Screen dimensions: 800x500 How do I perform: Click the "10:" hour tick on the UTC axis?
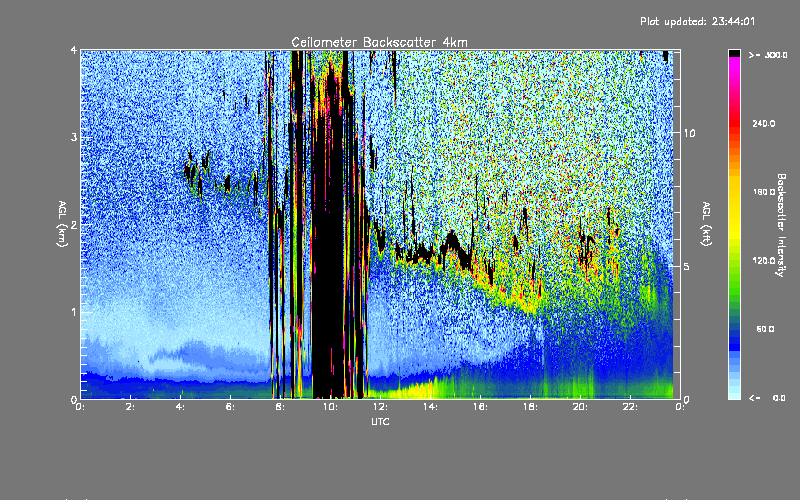(x=330, y=407)
